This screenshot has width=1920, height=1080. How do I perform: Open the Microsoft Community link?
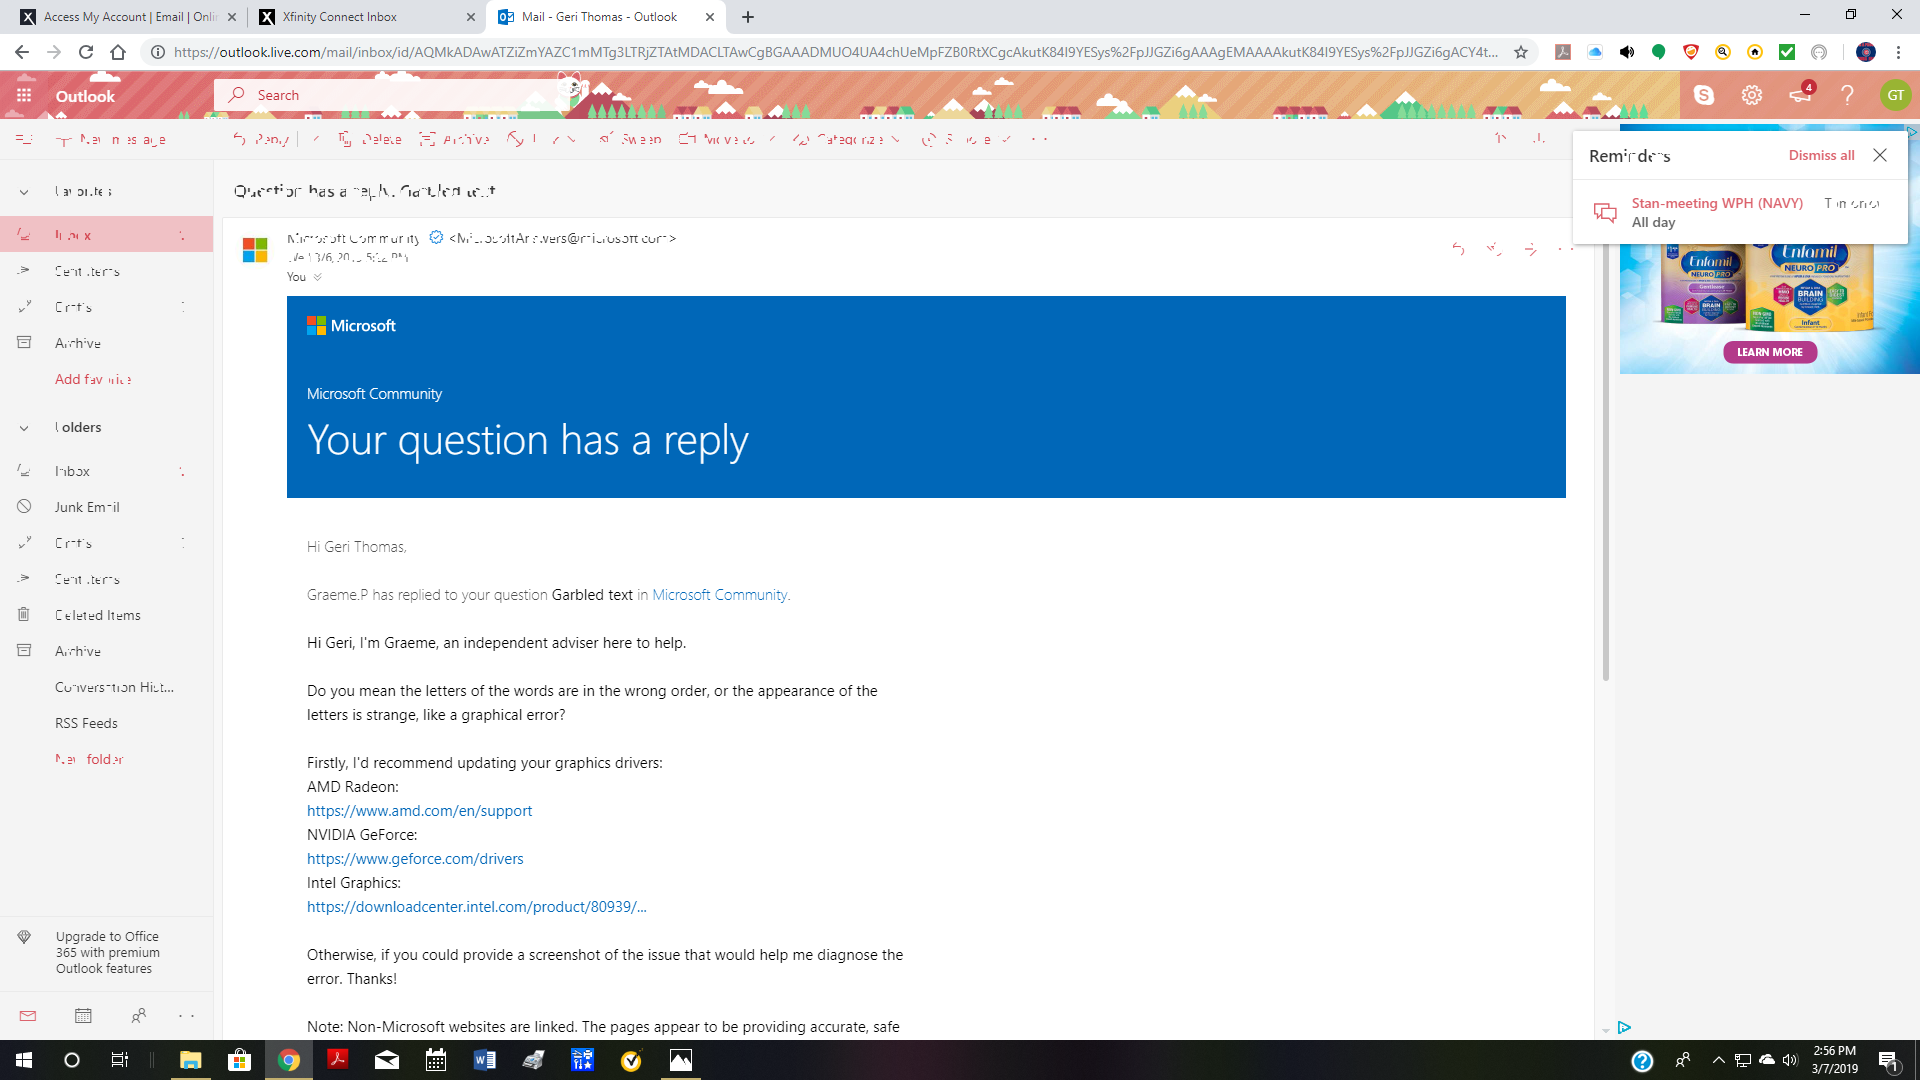(x=719, y=595)
